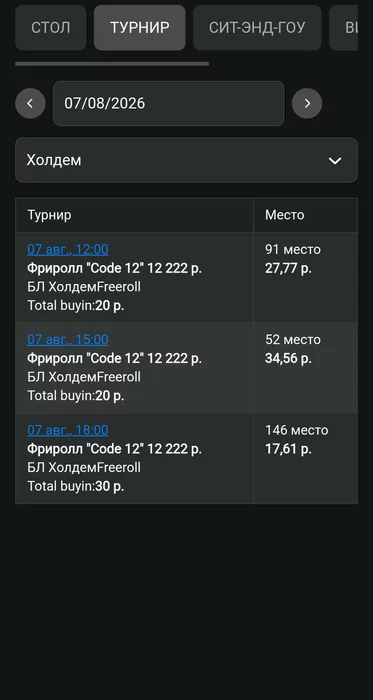Open tournament link 07 авг., 15:00
Screen dimensions: 373x700
click(x=68, y=340)
